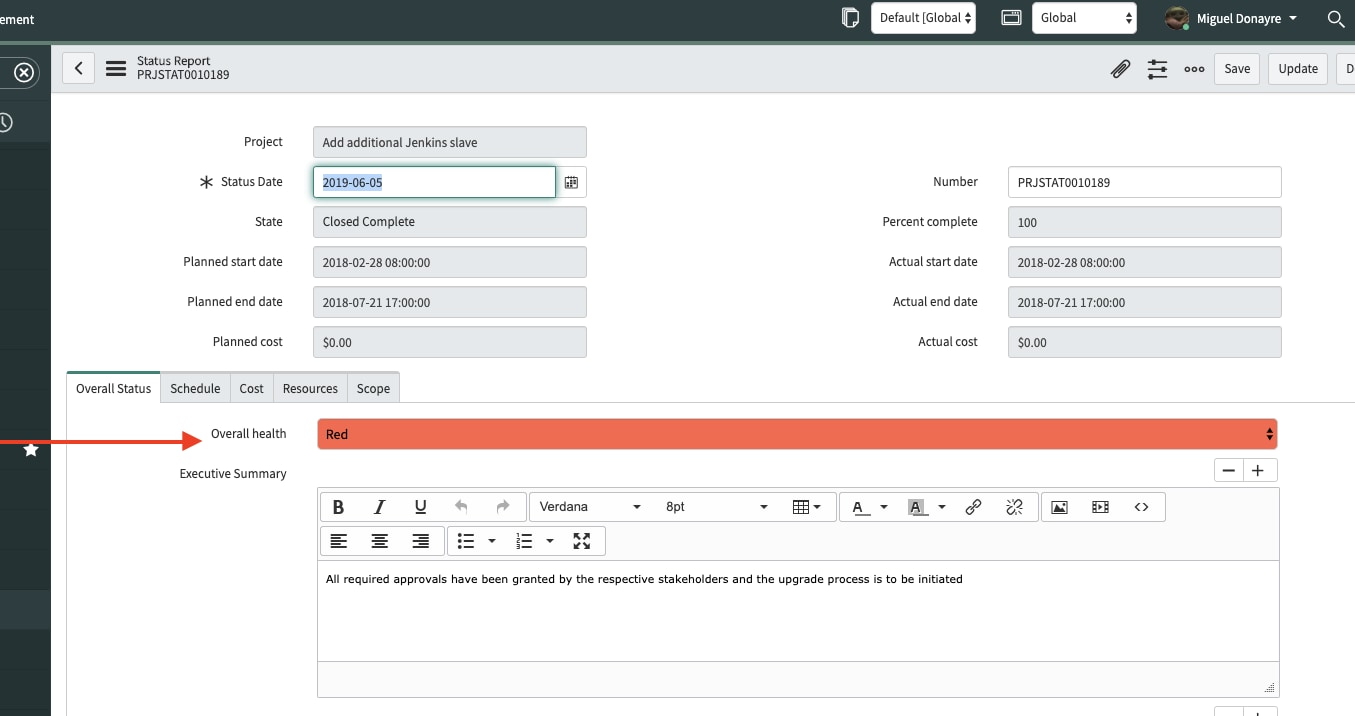Click inside the Executive Summary text area

[798, 610]
